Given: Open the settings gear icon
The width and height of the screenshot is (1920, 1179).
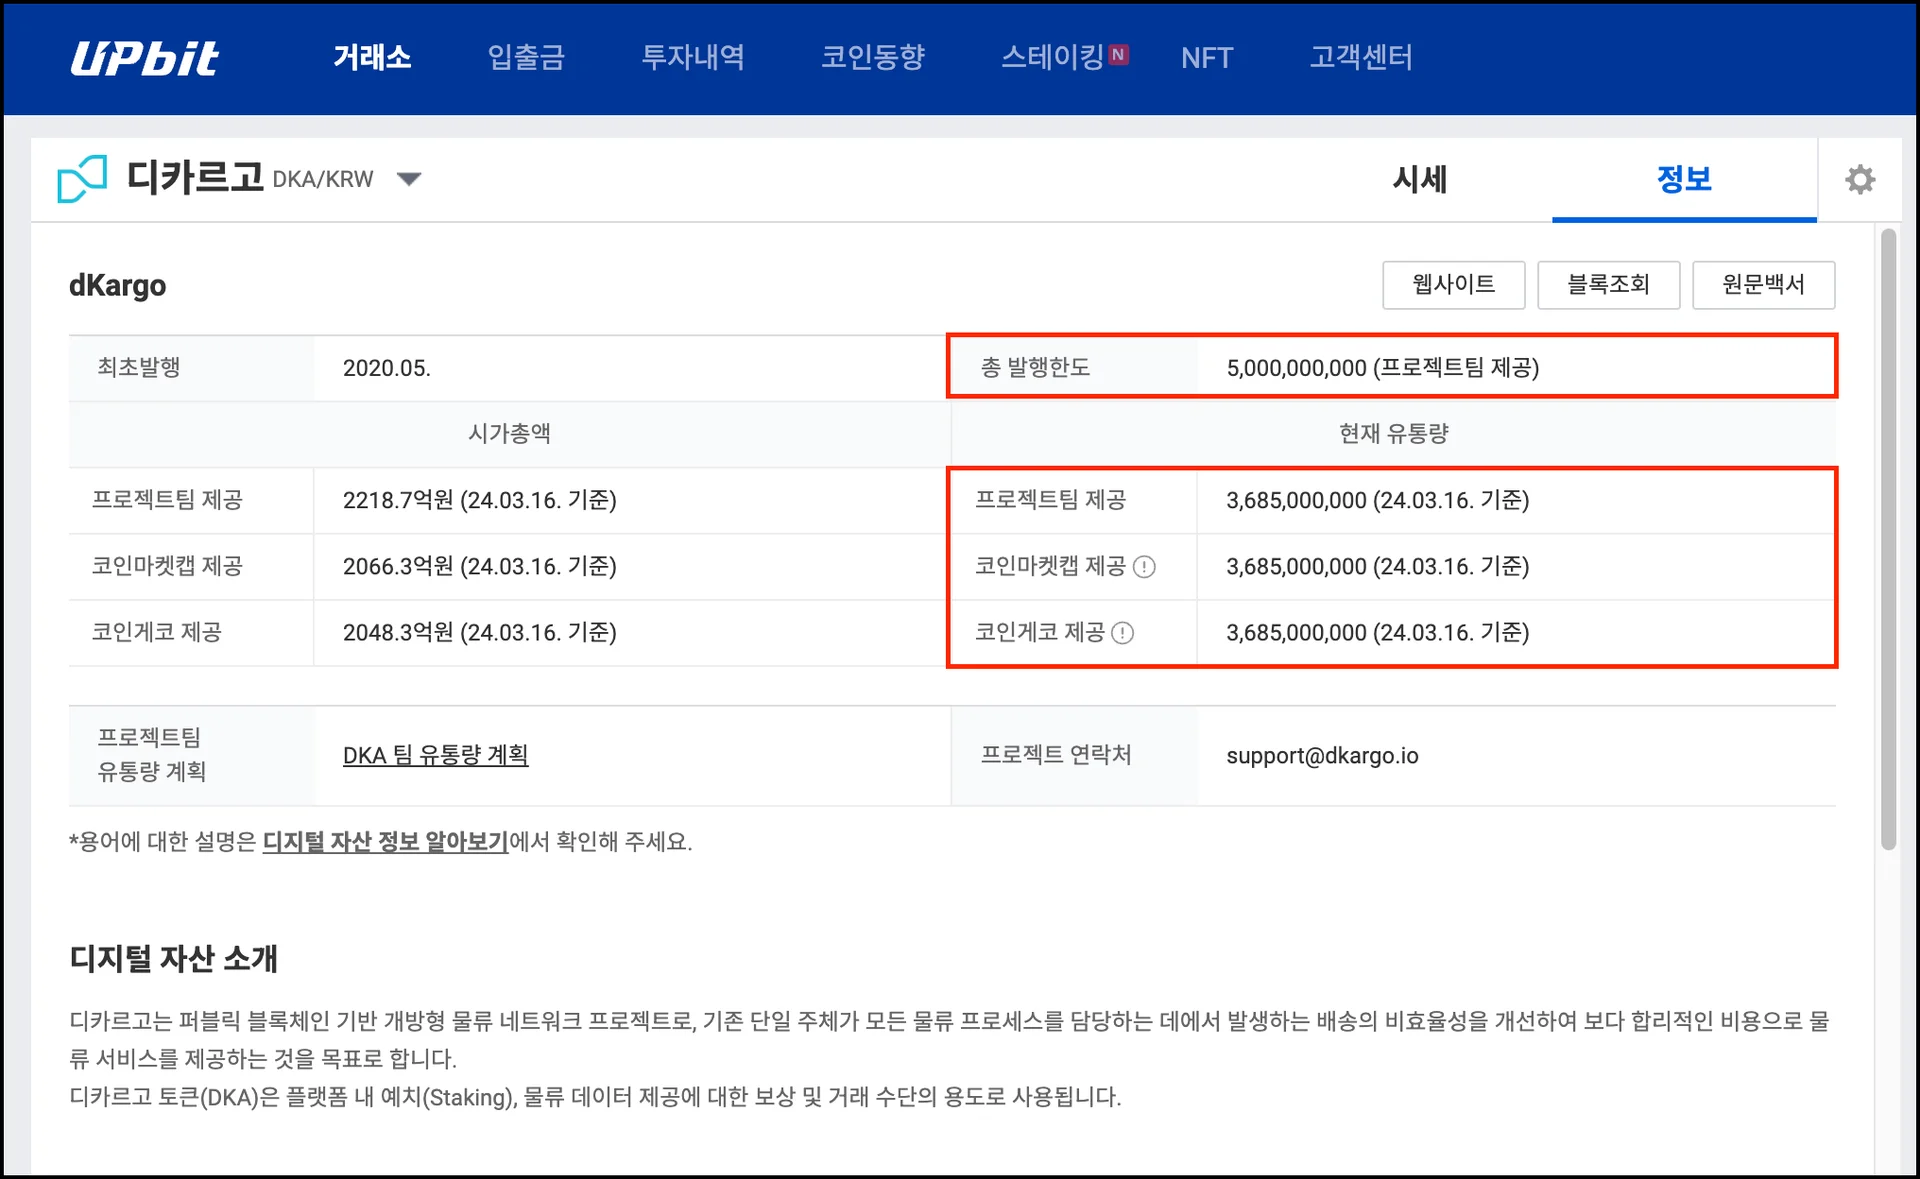Looking at the screenshot, I should (x=1859, y=180).
